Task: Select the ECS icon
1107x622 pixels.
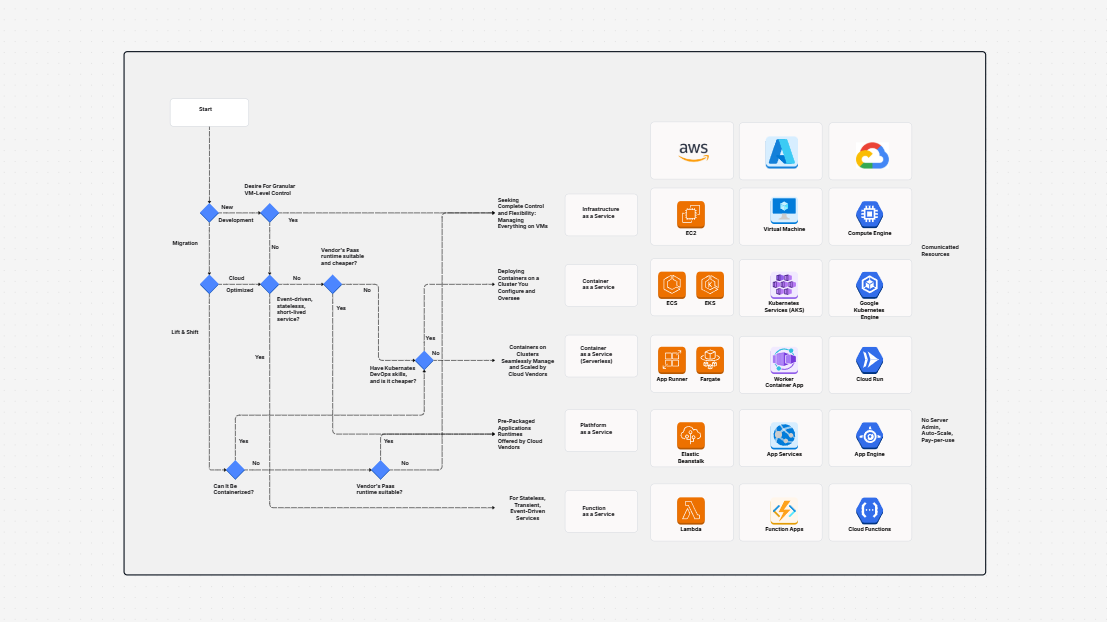Action: tap(671, 285)
